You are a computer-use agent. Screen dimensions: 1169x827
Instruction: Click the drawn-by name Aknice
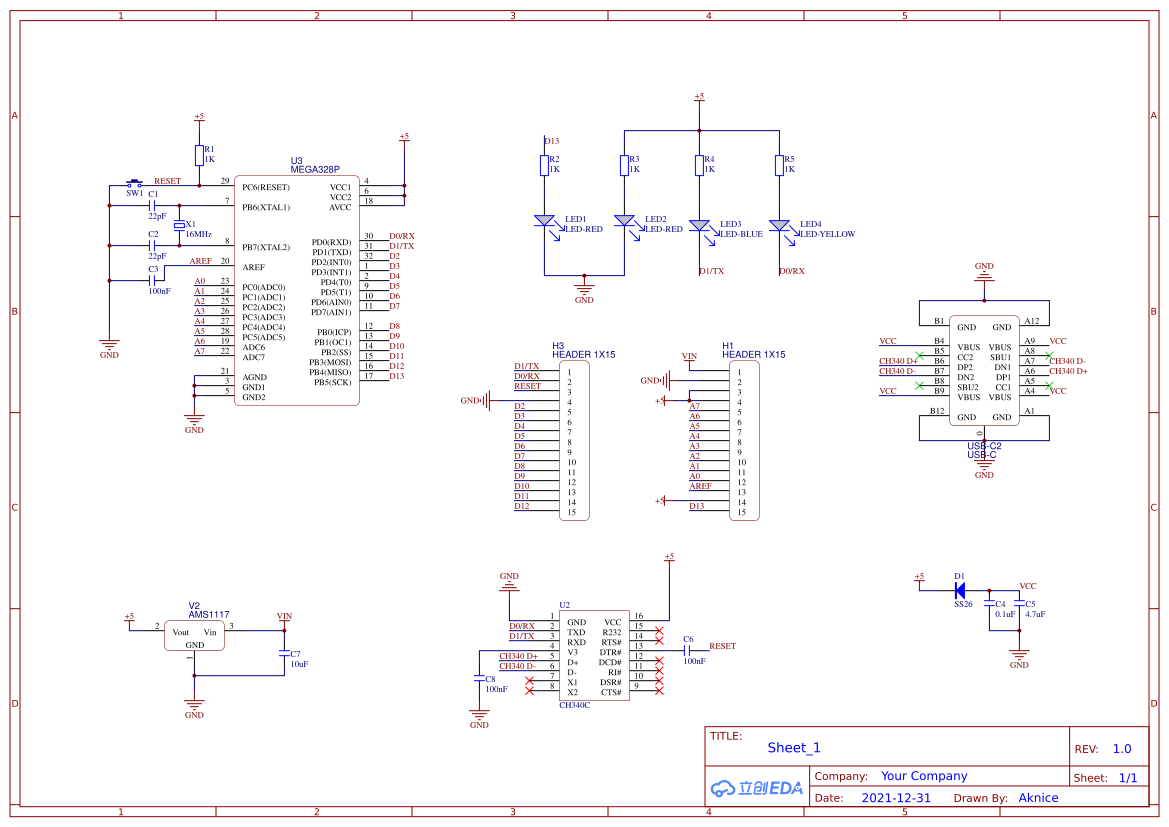tap(1038, 797)
